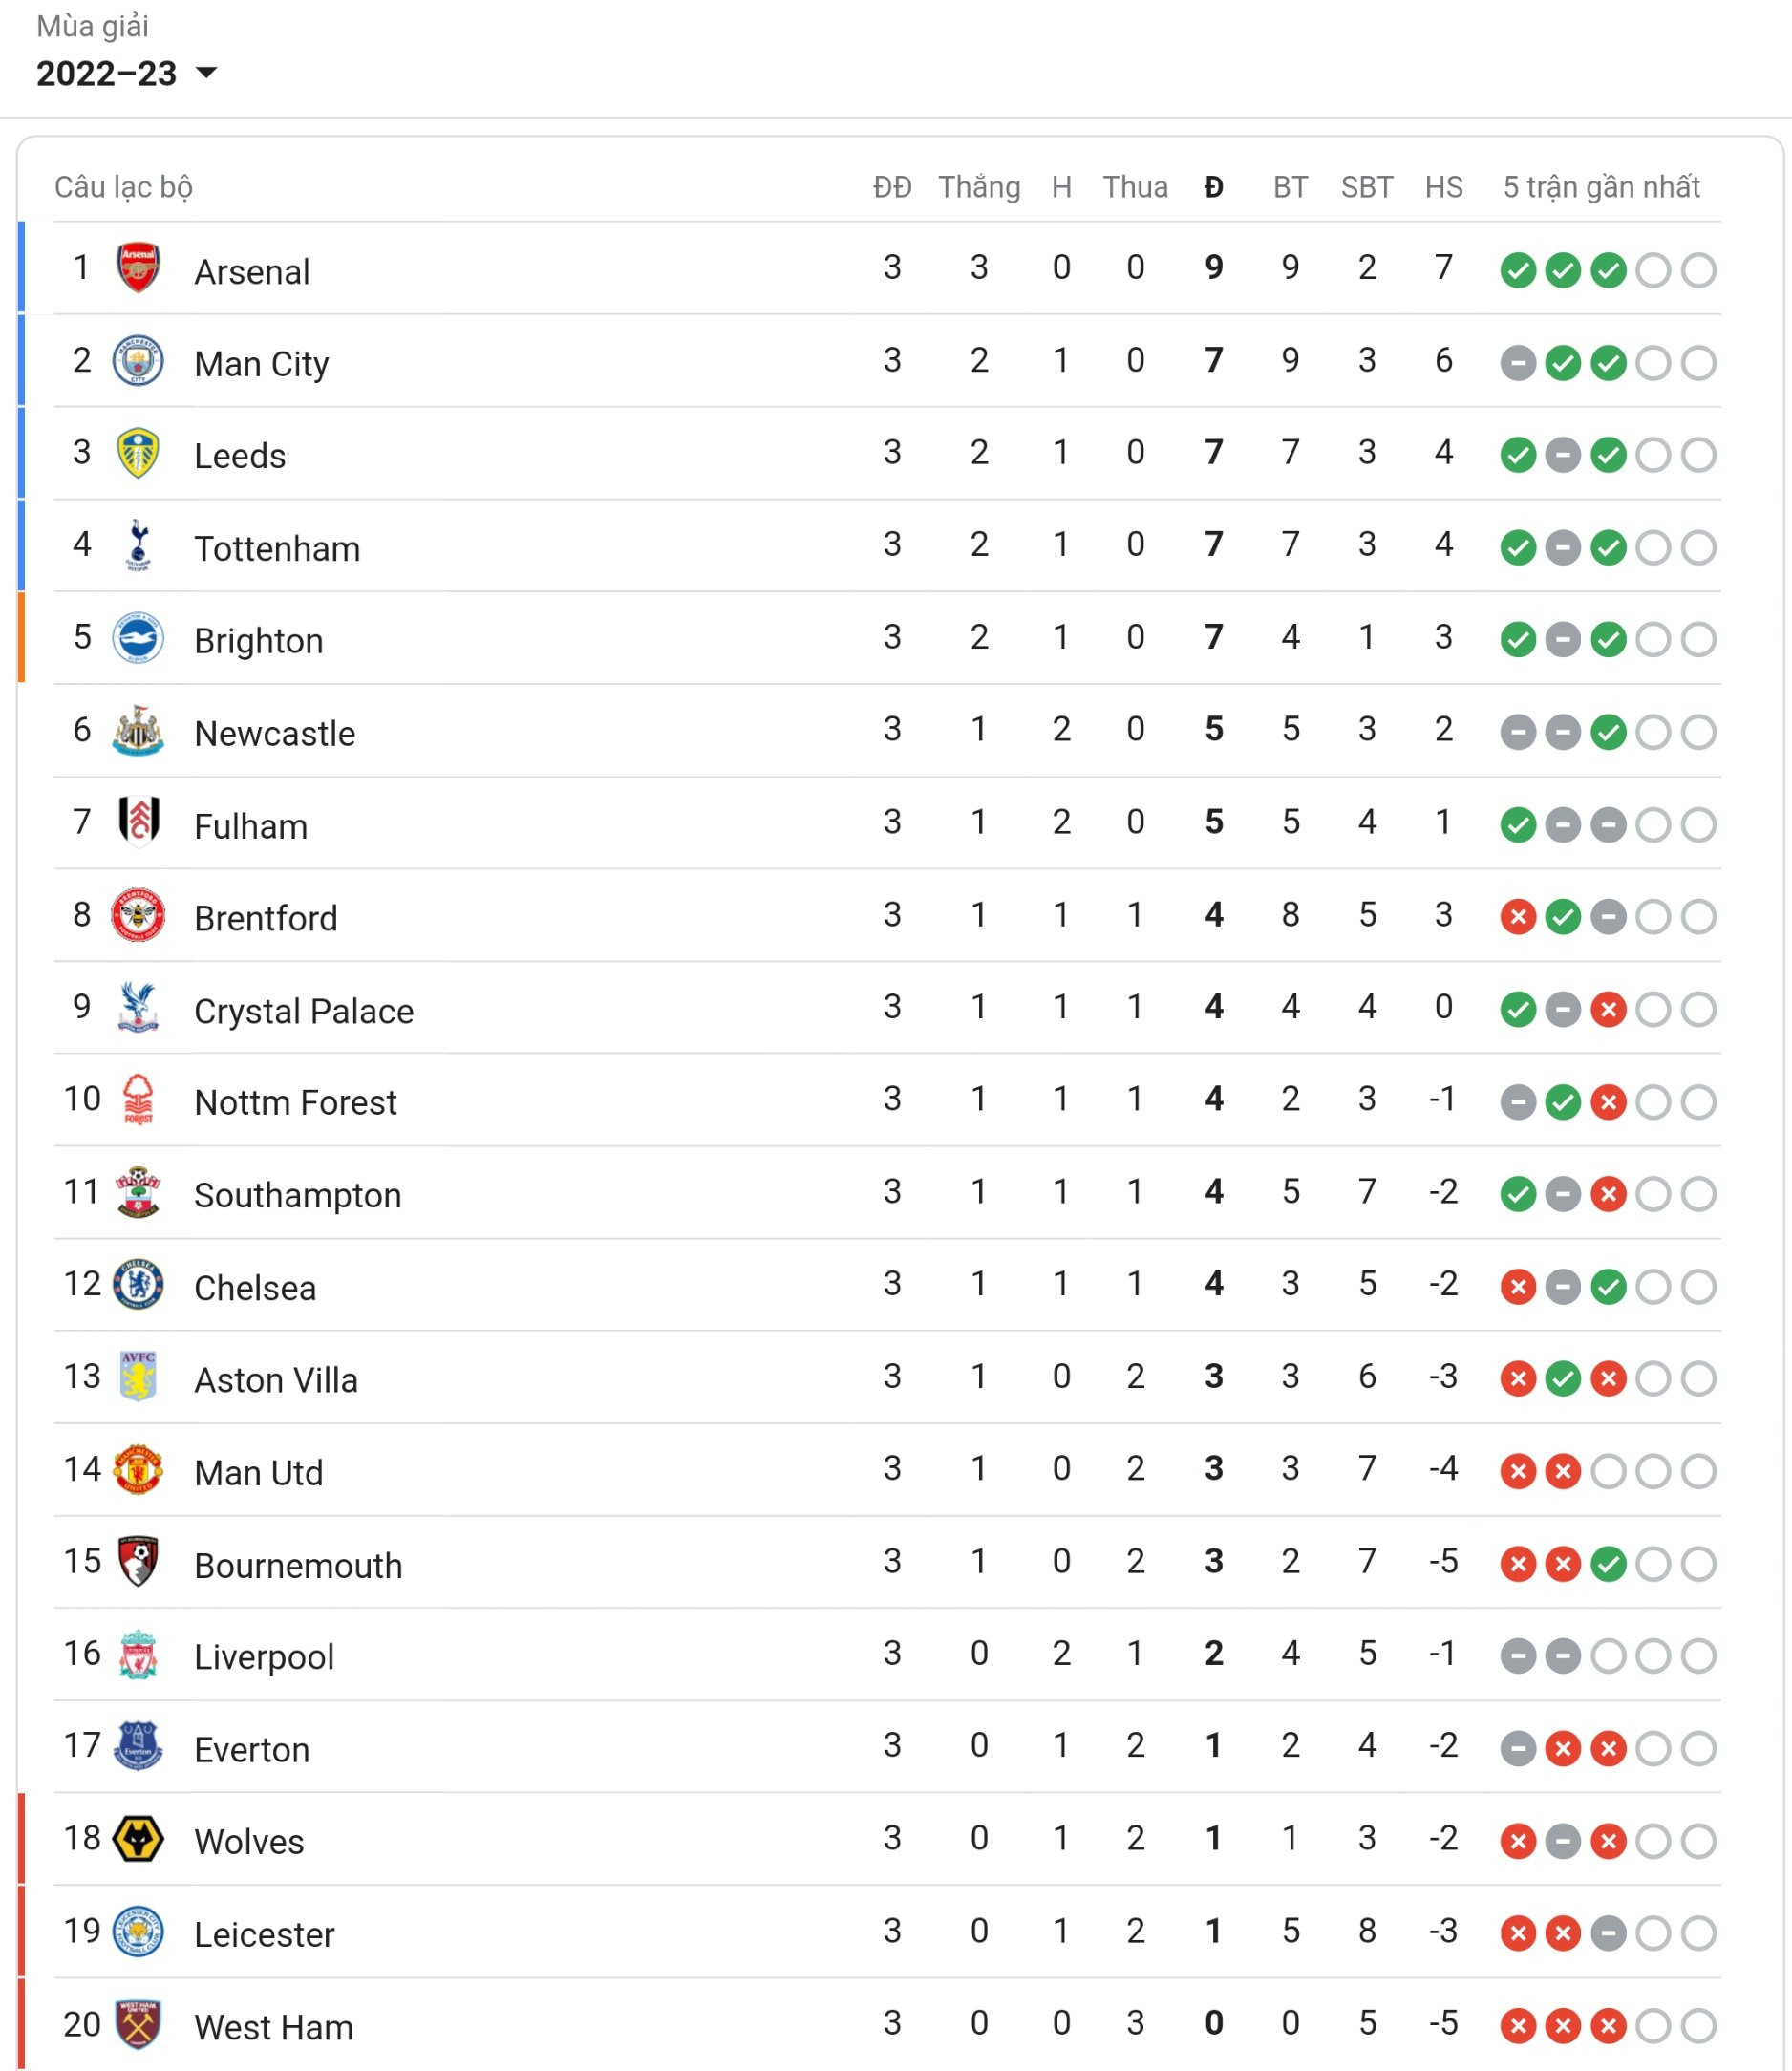This screenshot has width=1792, height=2071.
Task: Click the Wolves club crest
Action: [x=138, y=1839]
